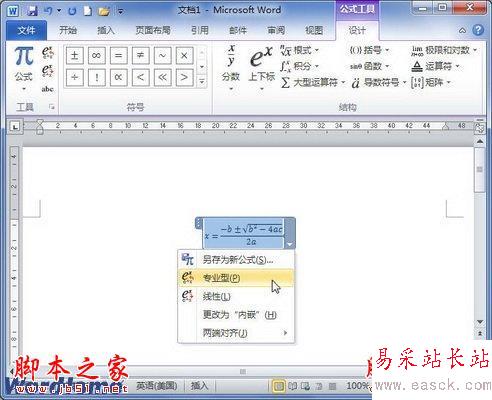
Task: Click the Redo button in quick access toolbar
Action: (x=72, y=11)
